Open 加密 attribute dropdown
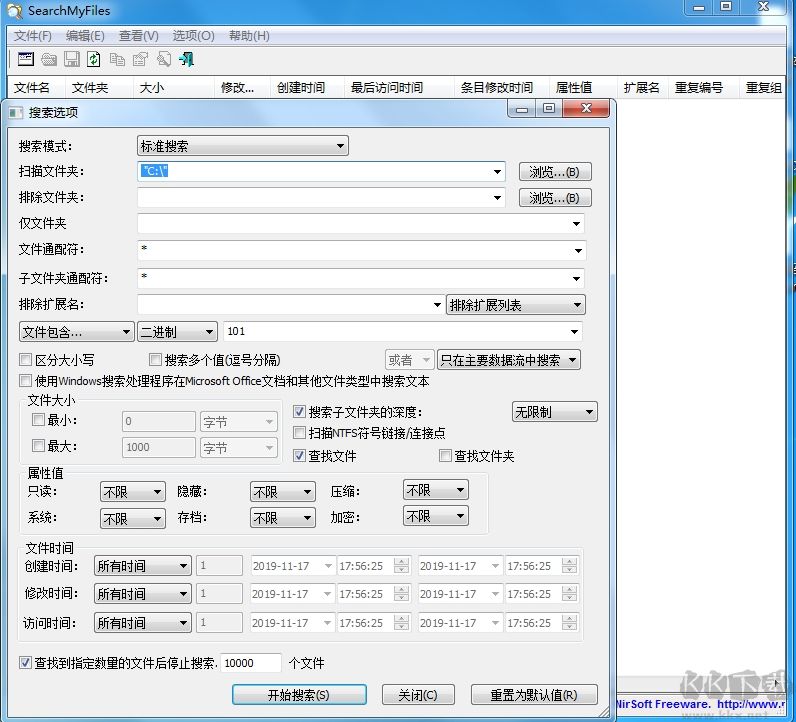This screenshot has height=722, width=796. (x=436, y=516)
